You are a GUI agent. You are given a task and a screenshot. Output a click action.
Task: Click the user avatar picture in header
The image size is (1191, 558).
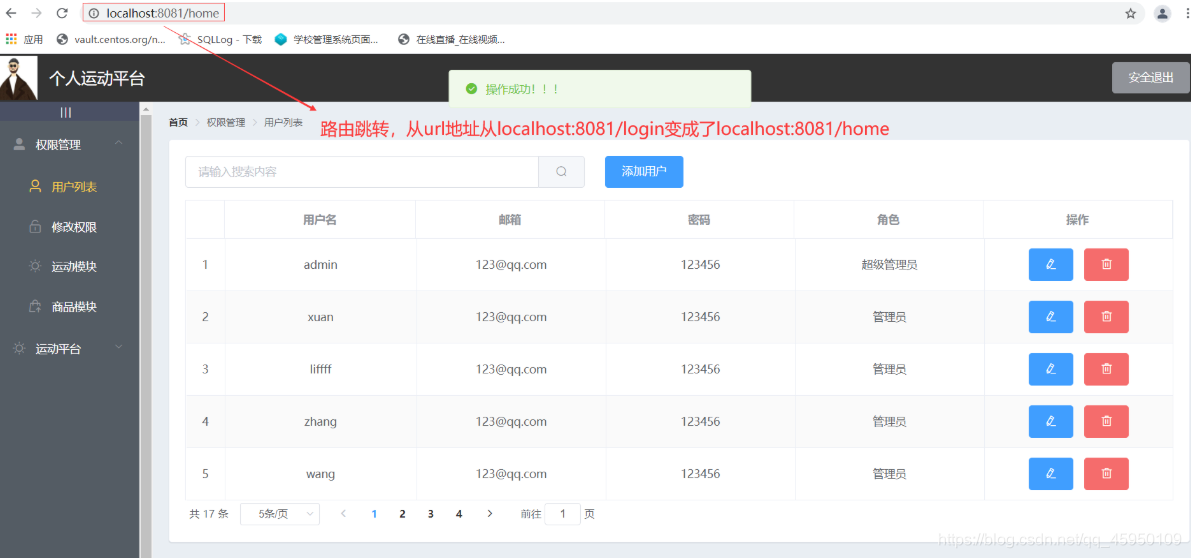(x=18, y=77)
